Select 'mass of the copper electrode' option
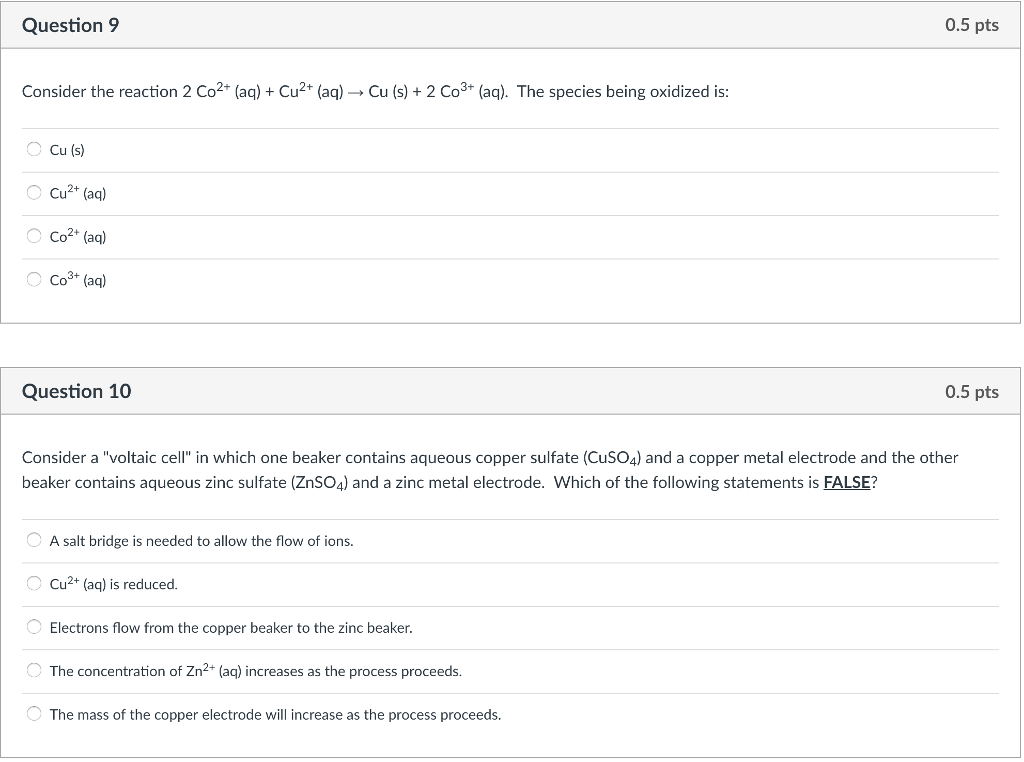Image resolution: width=1024 pixels, height=762 pixels. 34,714
